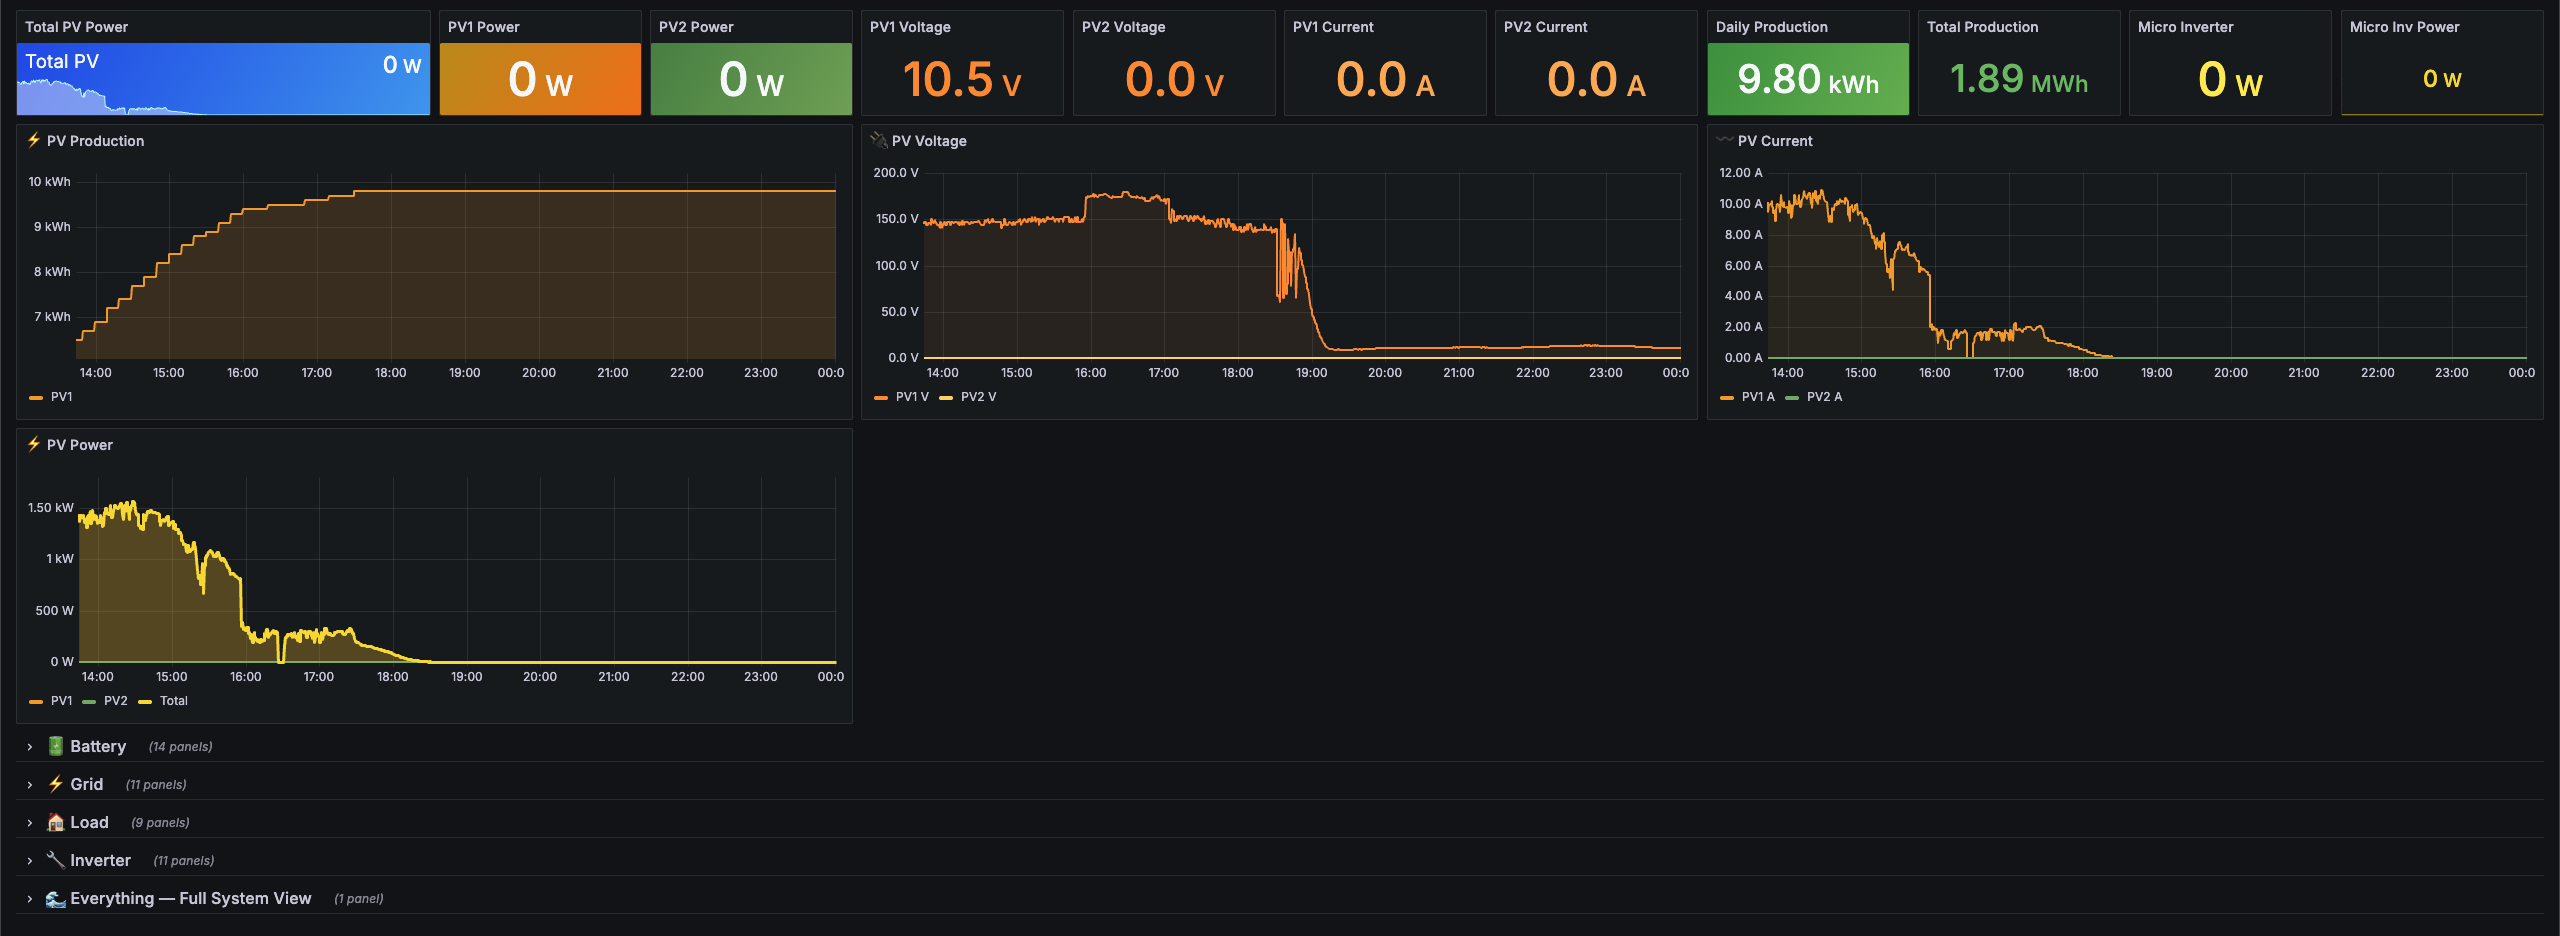This screenshot has height=936, width=2560.
Task: Click the lightning icon beside PV Power title
Action: click(x=34, y=445)
